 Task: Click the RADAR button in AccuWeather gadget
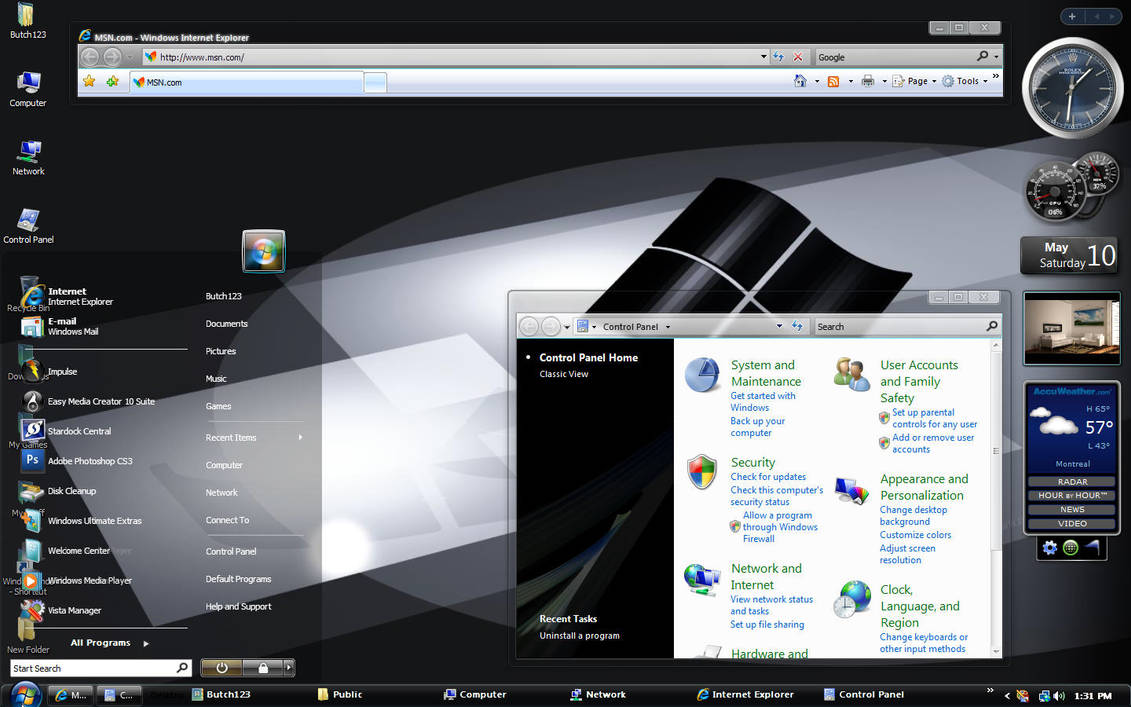tap(1072, 482)
